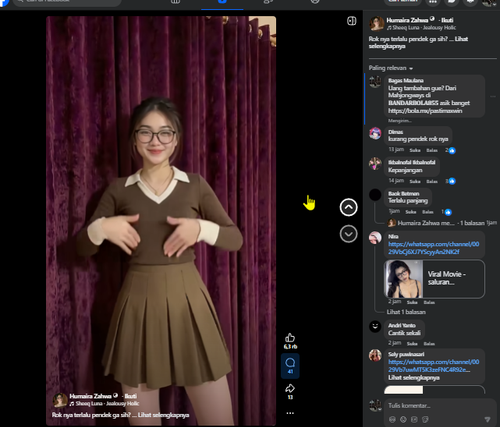Open Nira's whatsapp.com channel link

(434, 248)
